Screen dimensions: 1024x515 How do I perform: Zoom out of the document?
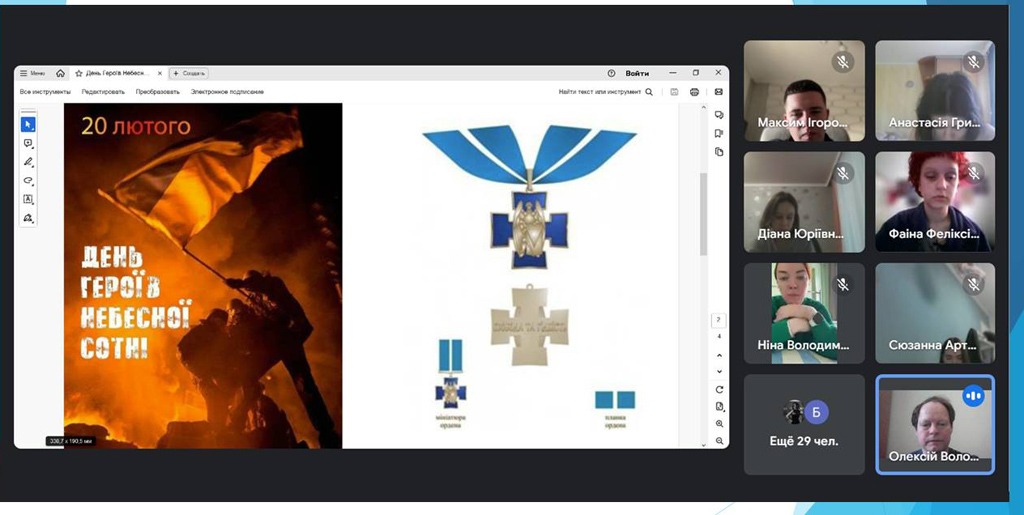point(719,440)
